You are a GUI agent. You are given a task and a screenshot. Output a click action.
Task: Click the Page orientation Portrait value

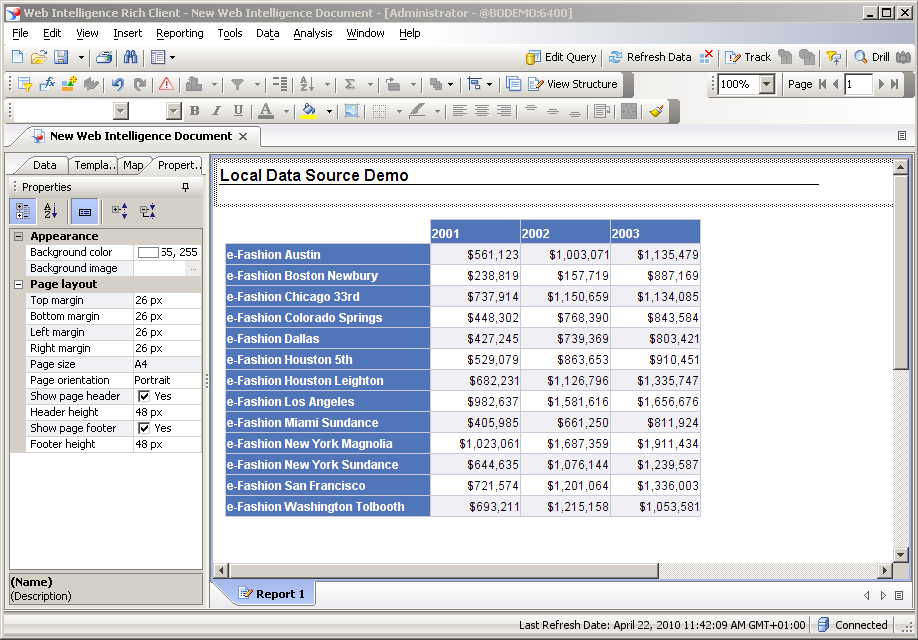167,380
